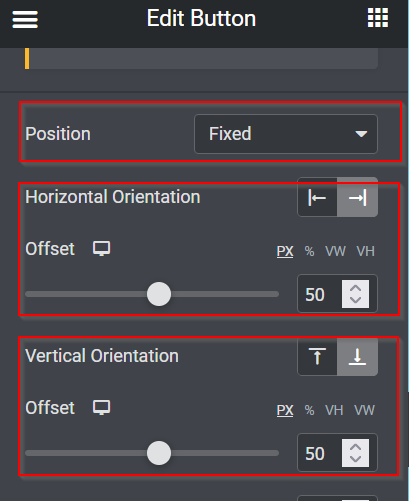
Task: Select % unit for horizontal offset
Action: (x=309, y=251)
